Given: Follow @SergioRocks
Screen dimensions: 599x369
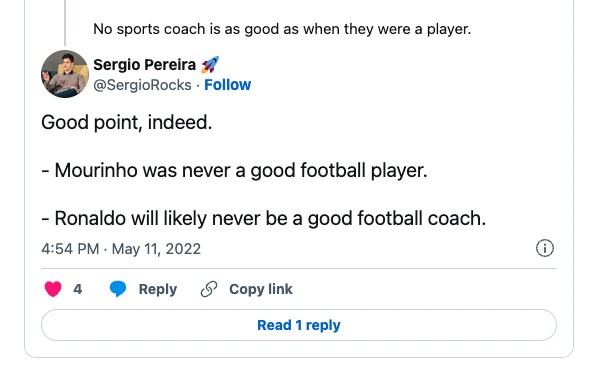Looking at the screenshot, I should point(228,85).
